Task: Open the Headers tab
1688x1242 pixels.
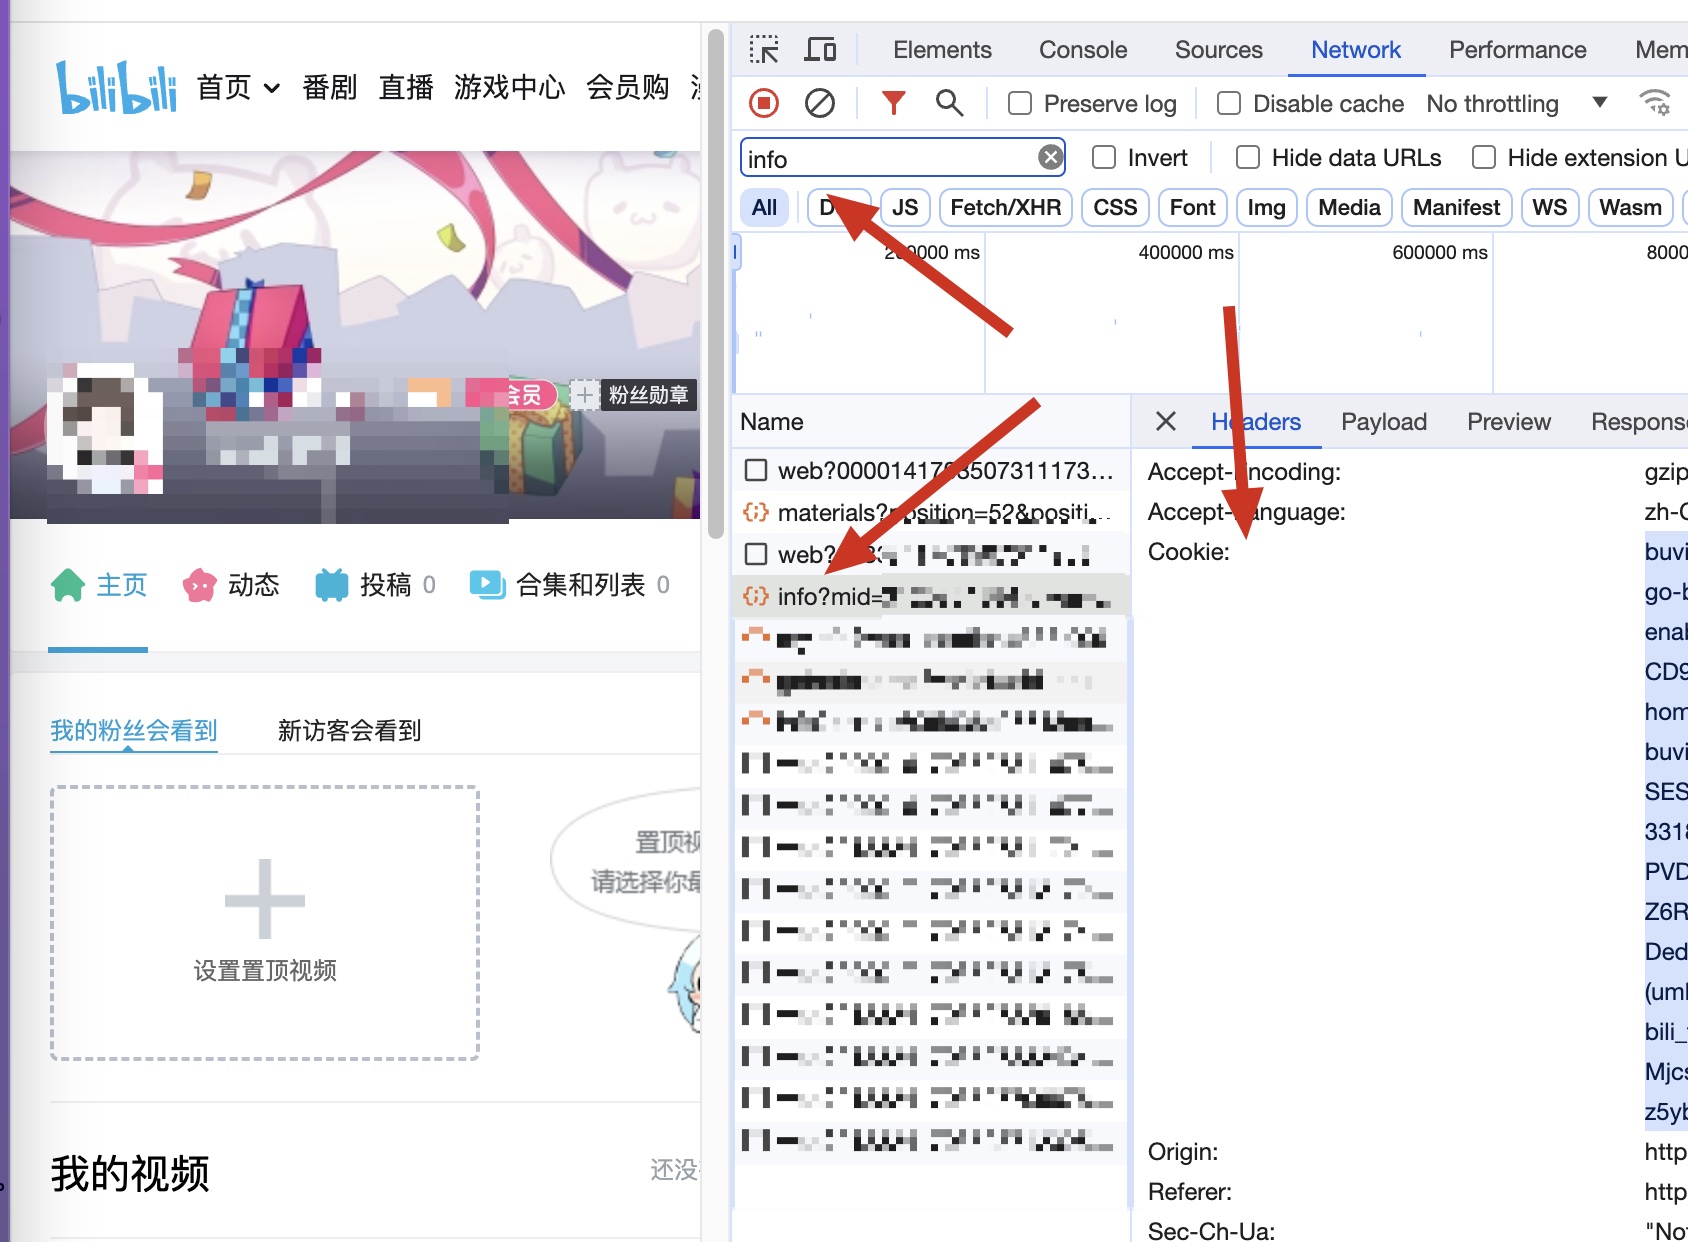Action: [x=1256, y=421]
